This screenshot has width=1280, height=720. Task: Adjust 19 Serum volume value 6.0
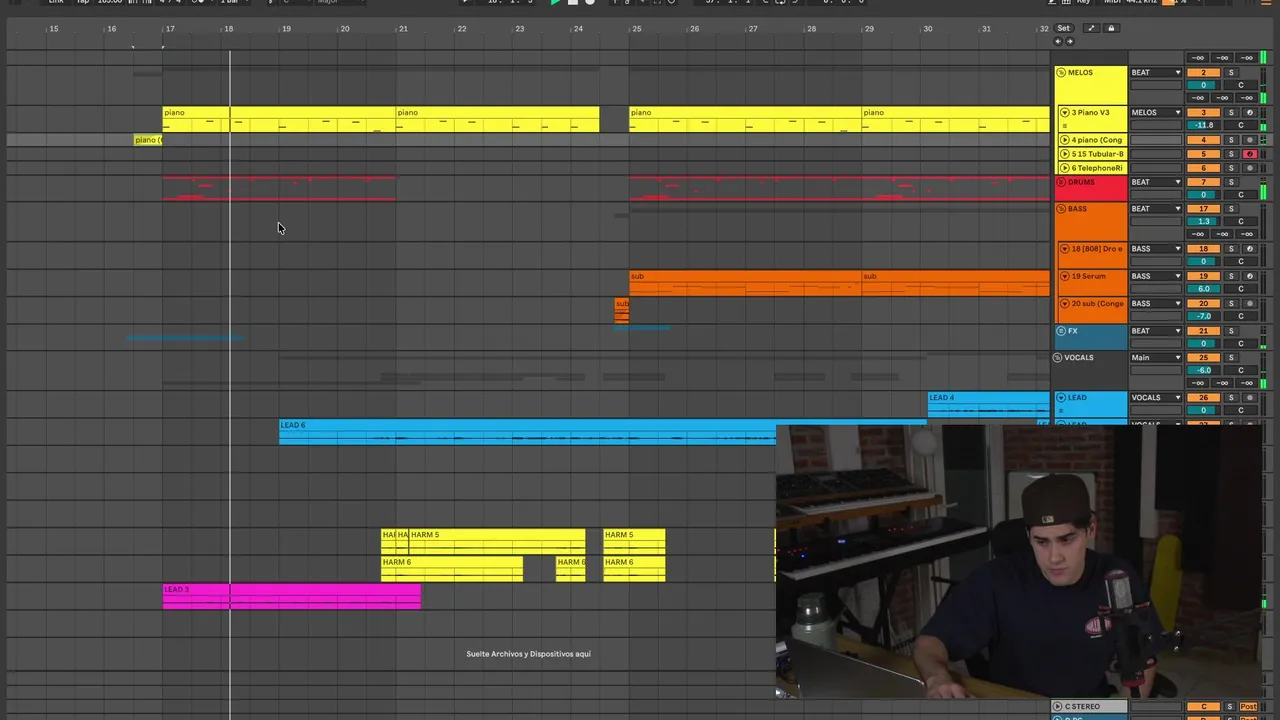click(x=1203, y=289)
